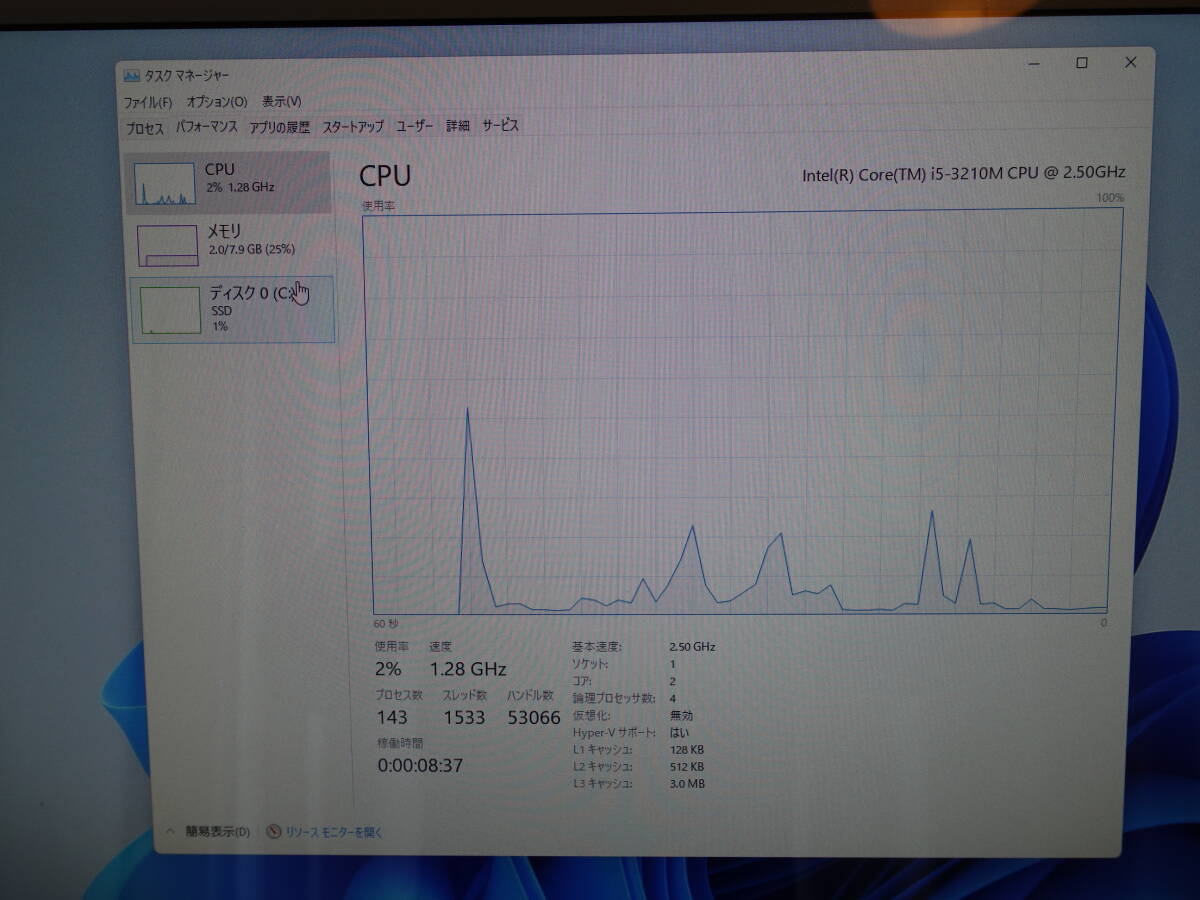Open the オプション(O) menu
The width and height of the screenshot is (1200, 900).
[217, 102]
